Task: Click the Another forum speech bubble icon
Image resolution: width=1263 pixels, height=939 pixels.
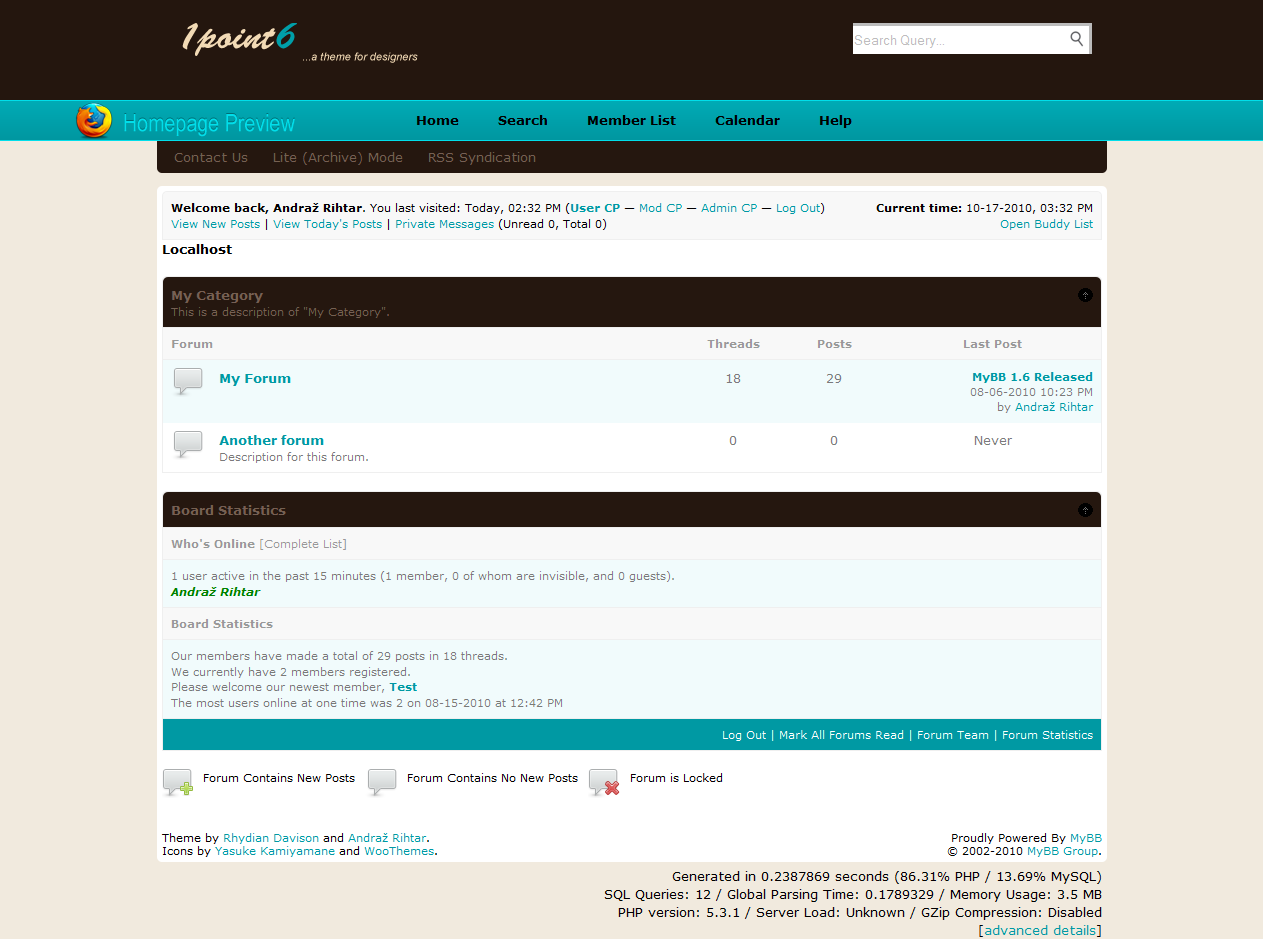Action: (x=188, y=445)
